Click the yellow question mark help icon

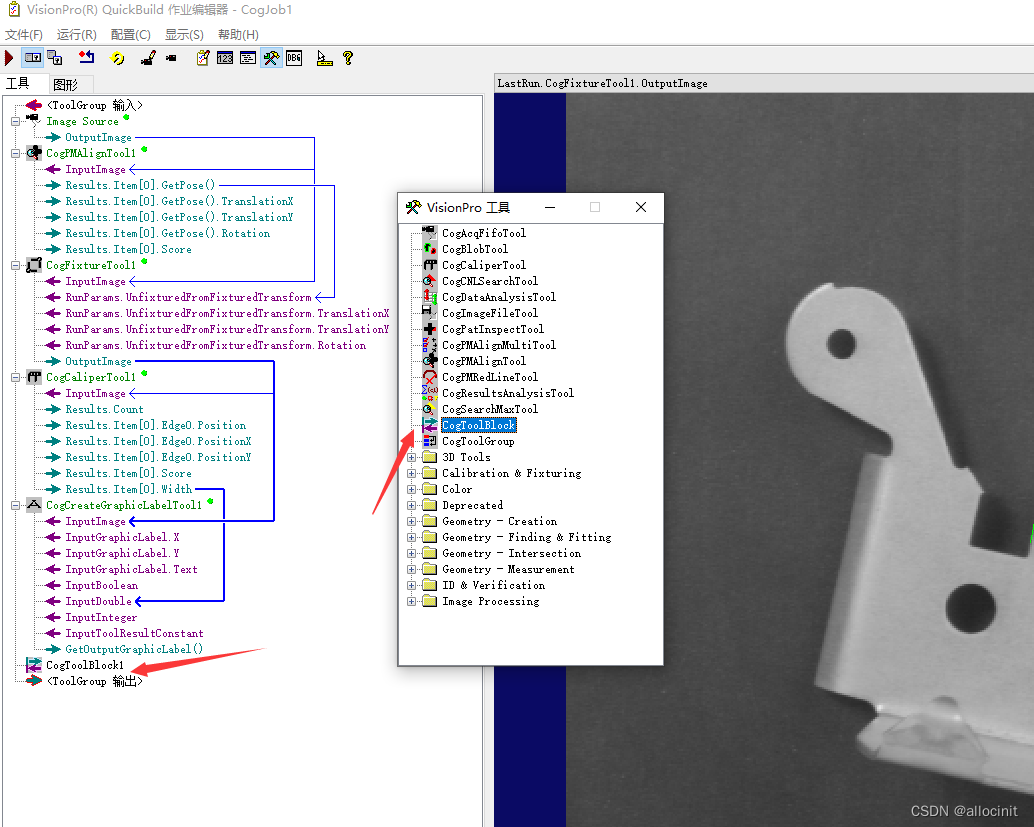pyautogui.click(x=348, y=58)
